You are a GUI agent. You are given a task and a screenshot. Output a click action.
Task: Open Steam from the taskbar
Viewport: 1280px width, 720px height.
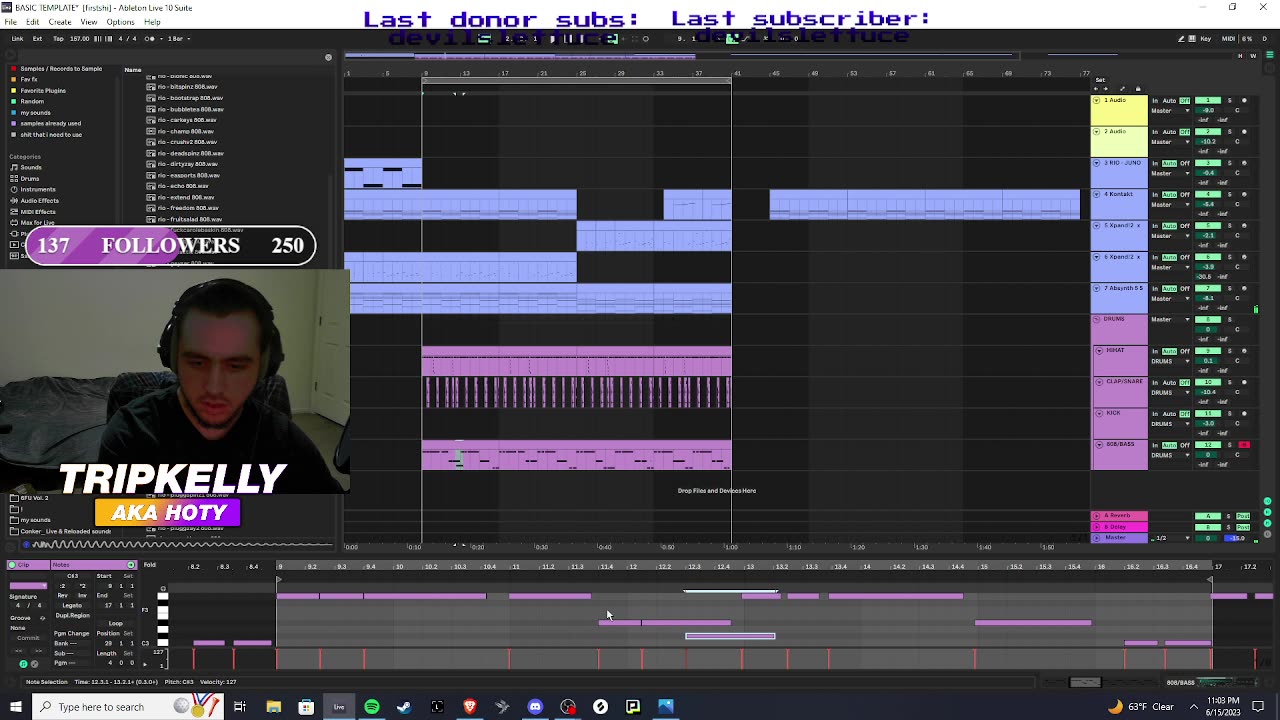[404, 707]
